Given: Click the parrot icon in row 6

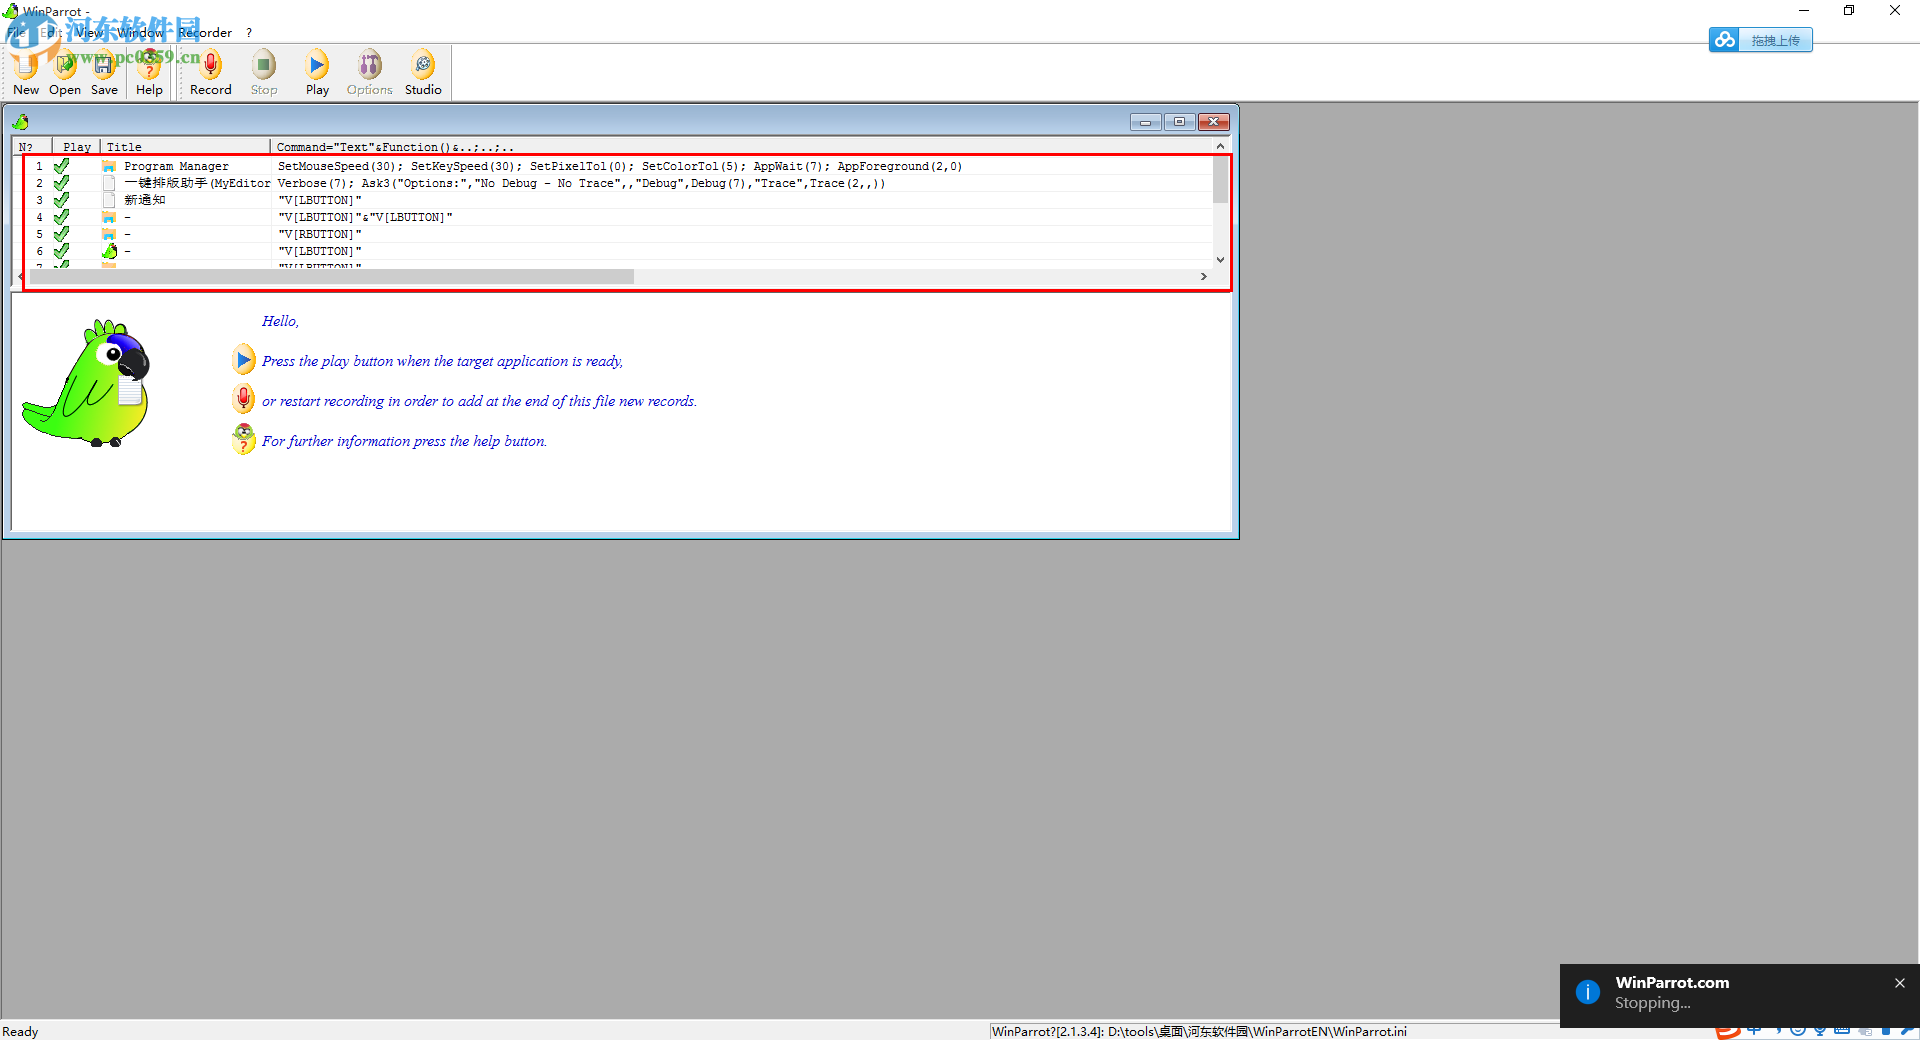Looking at the screenshot, I should [x=110, y=251].
